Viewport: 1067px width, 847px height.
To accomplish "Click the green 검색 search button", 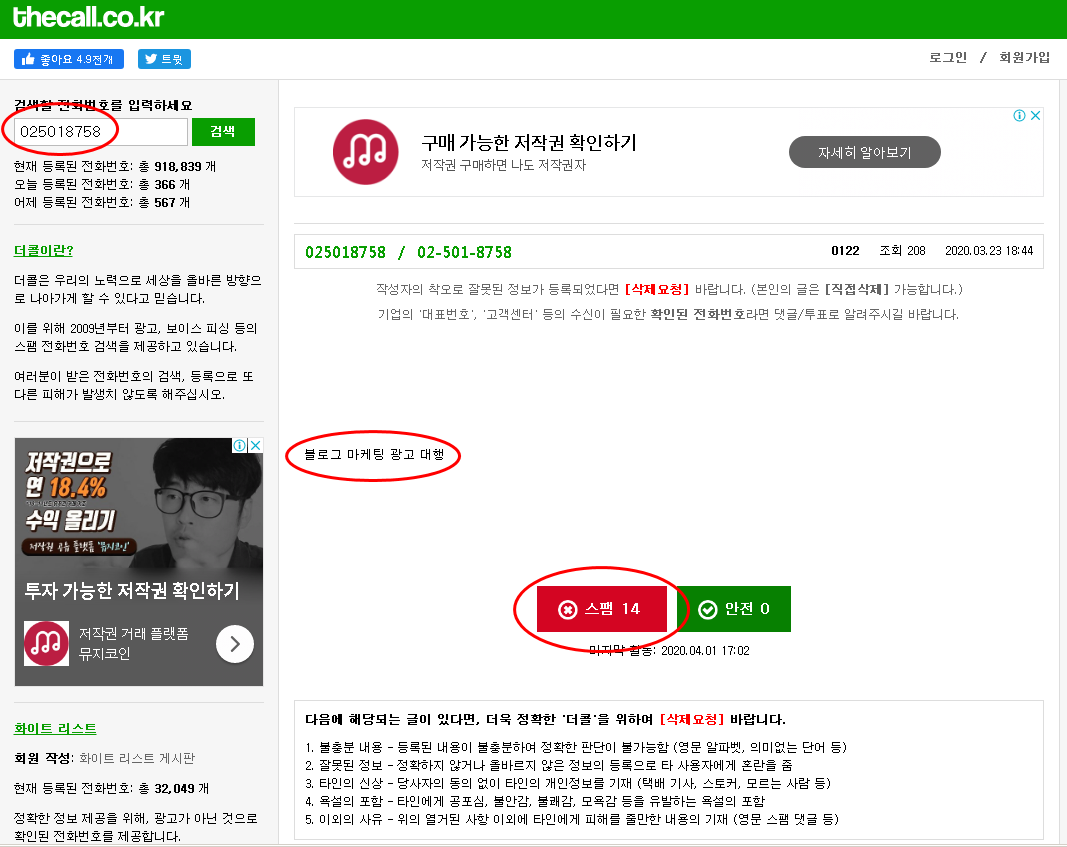I will [223, 132].
